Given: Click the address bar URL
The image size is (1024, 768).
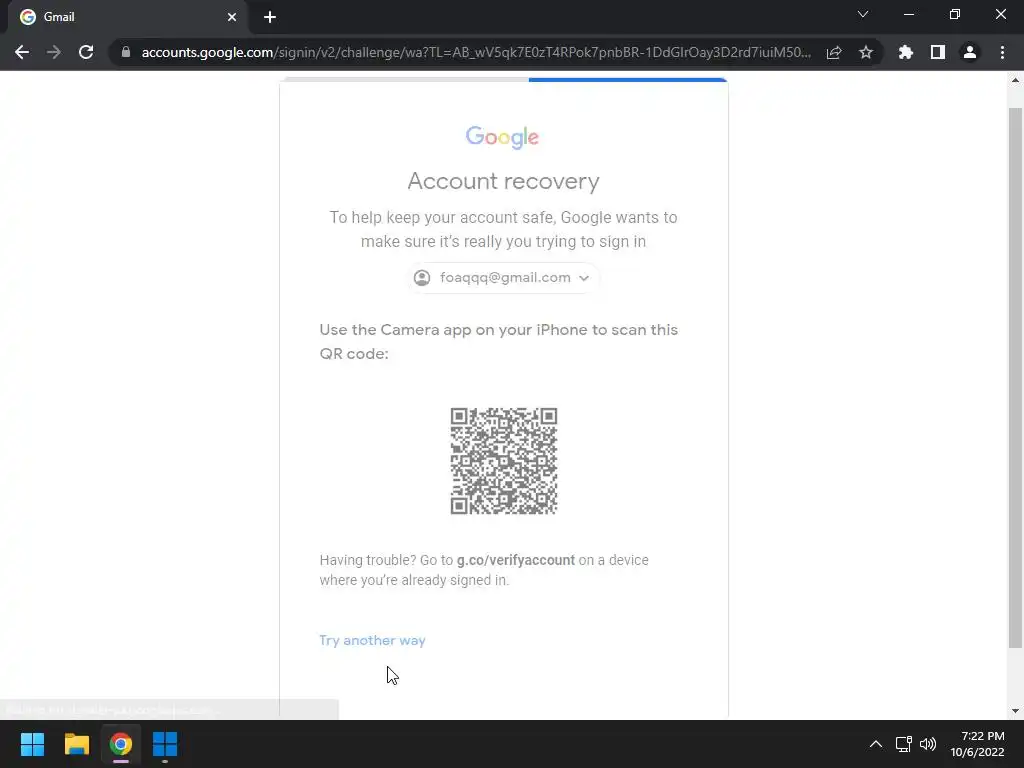Looking at the screenshot, I should click(476, 52).
